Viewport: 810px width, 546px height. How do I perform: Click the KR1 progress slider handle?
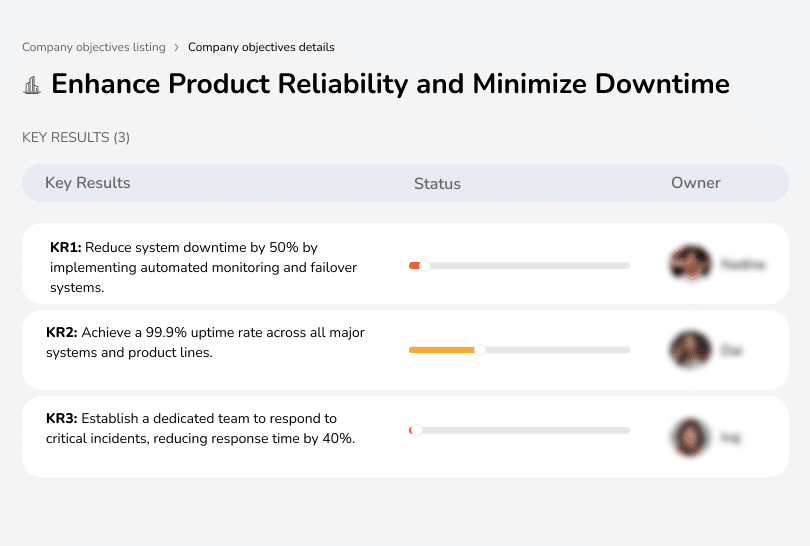tap(425, 266)
